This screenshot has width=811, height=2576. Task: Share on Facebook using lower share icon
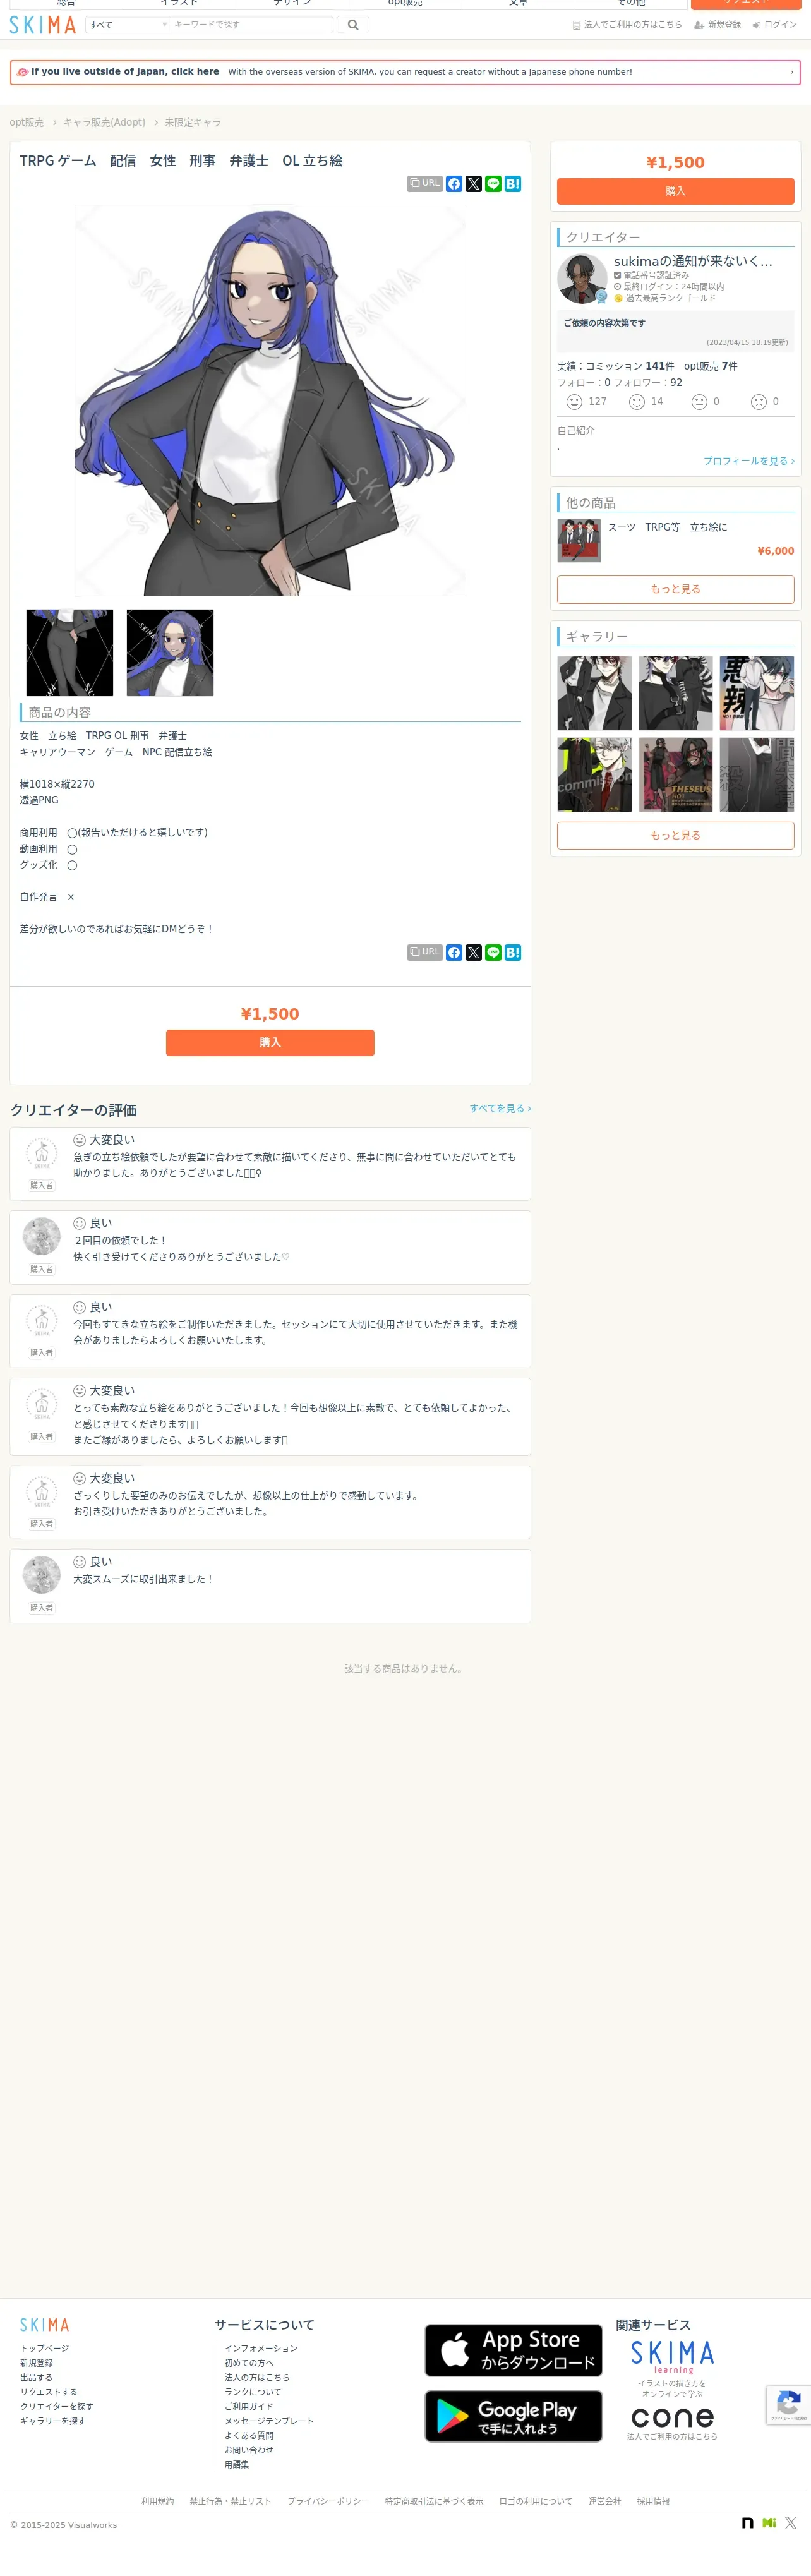(454, 952)
